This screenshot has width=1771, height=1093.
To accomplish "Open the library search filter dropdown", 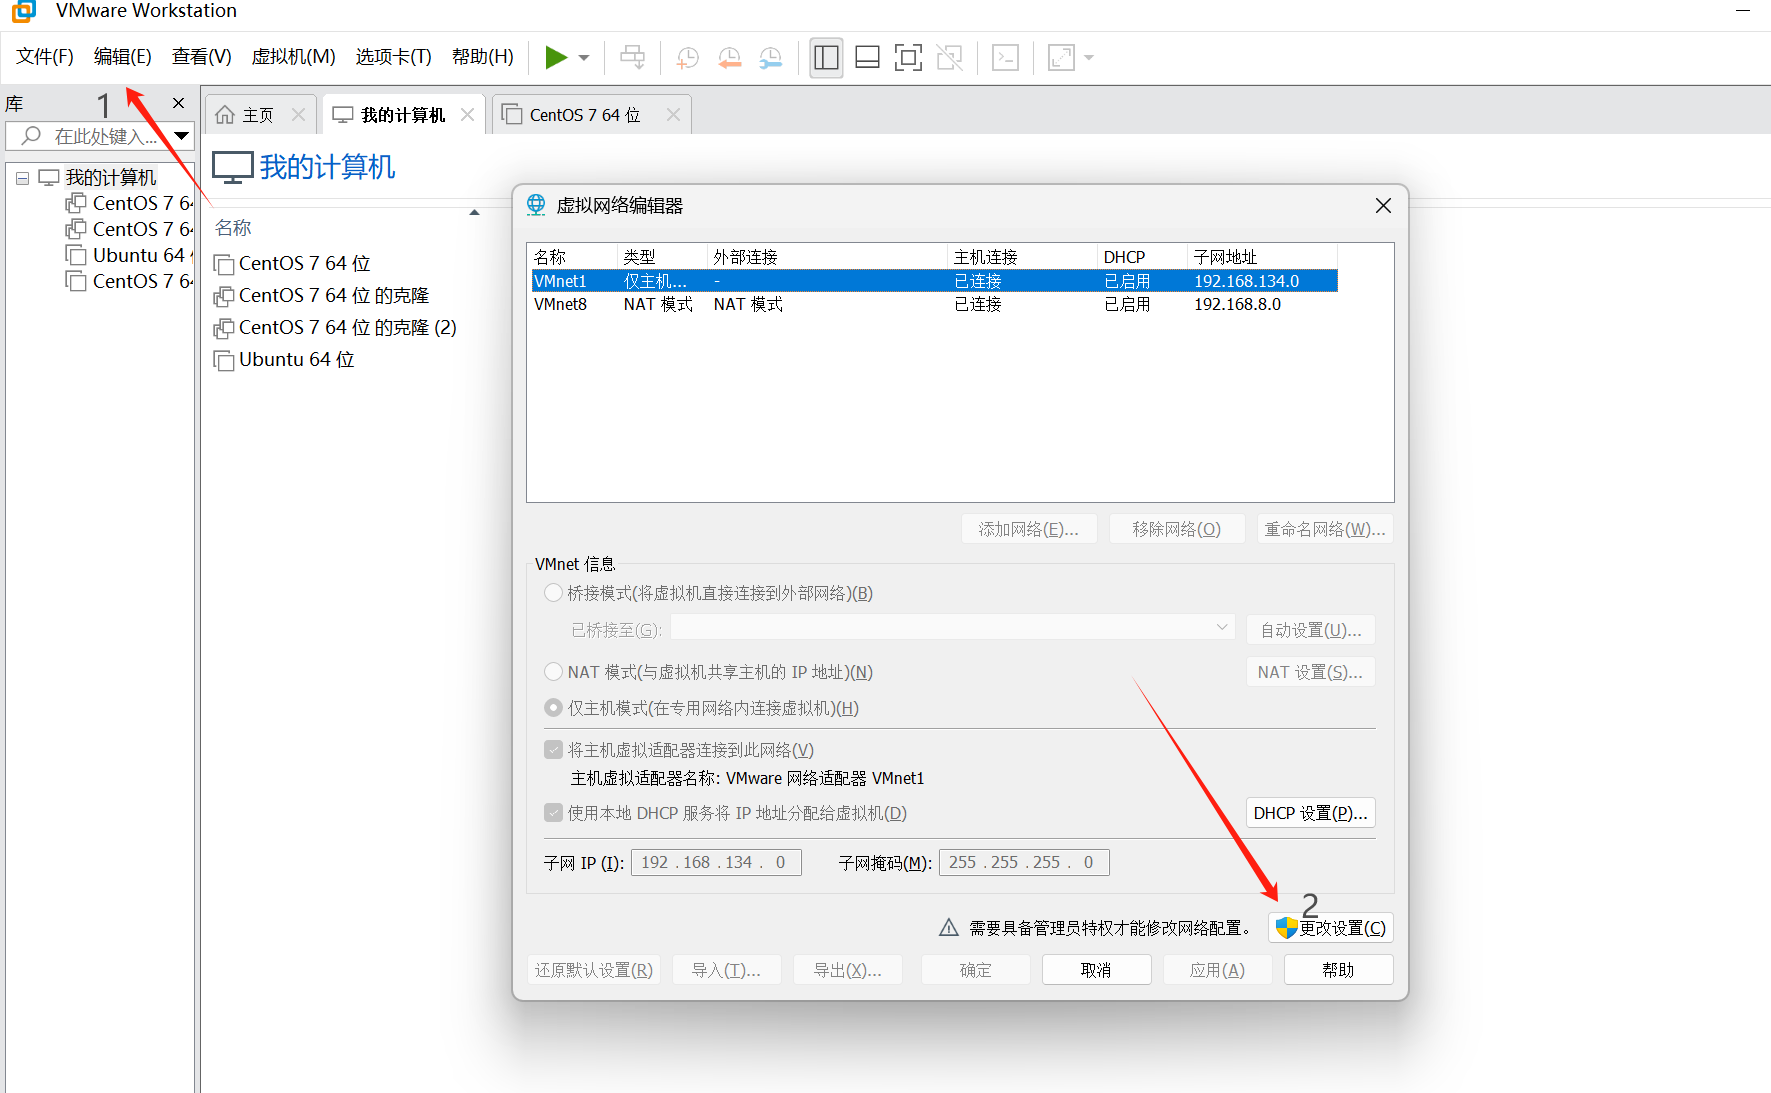I will coord(182,136).
